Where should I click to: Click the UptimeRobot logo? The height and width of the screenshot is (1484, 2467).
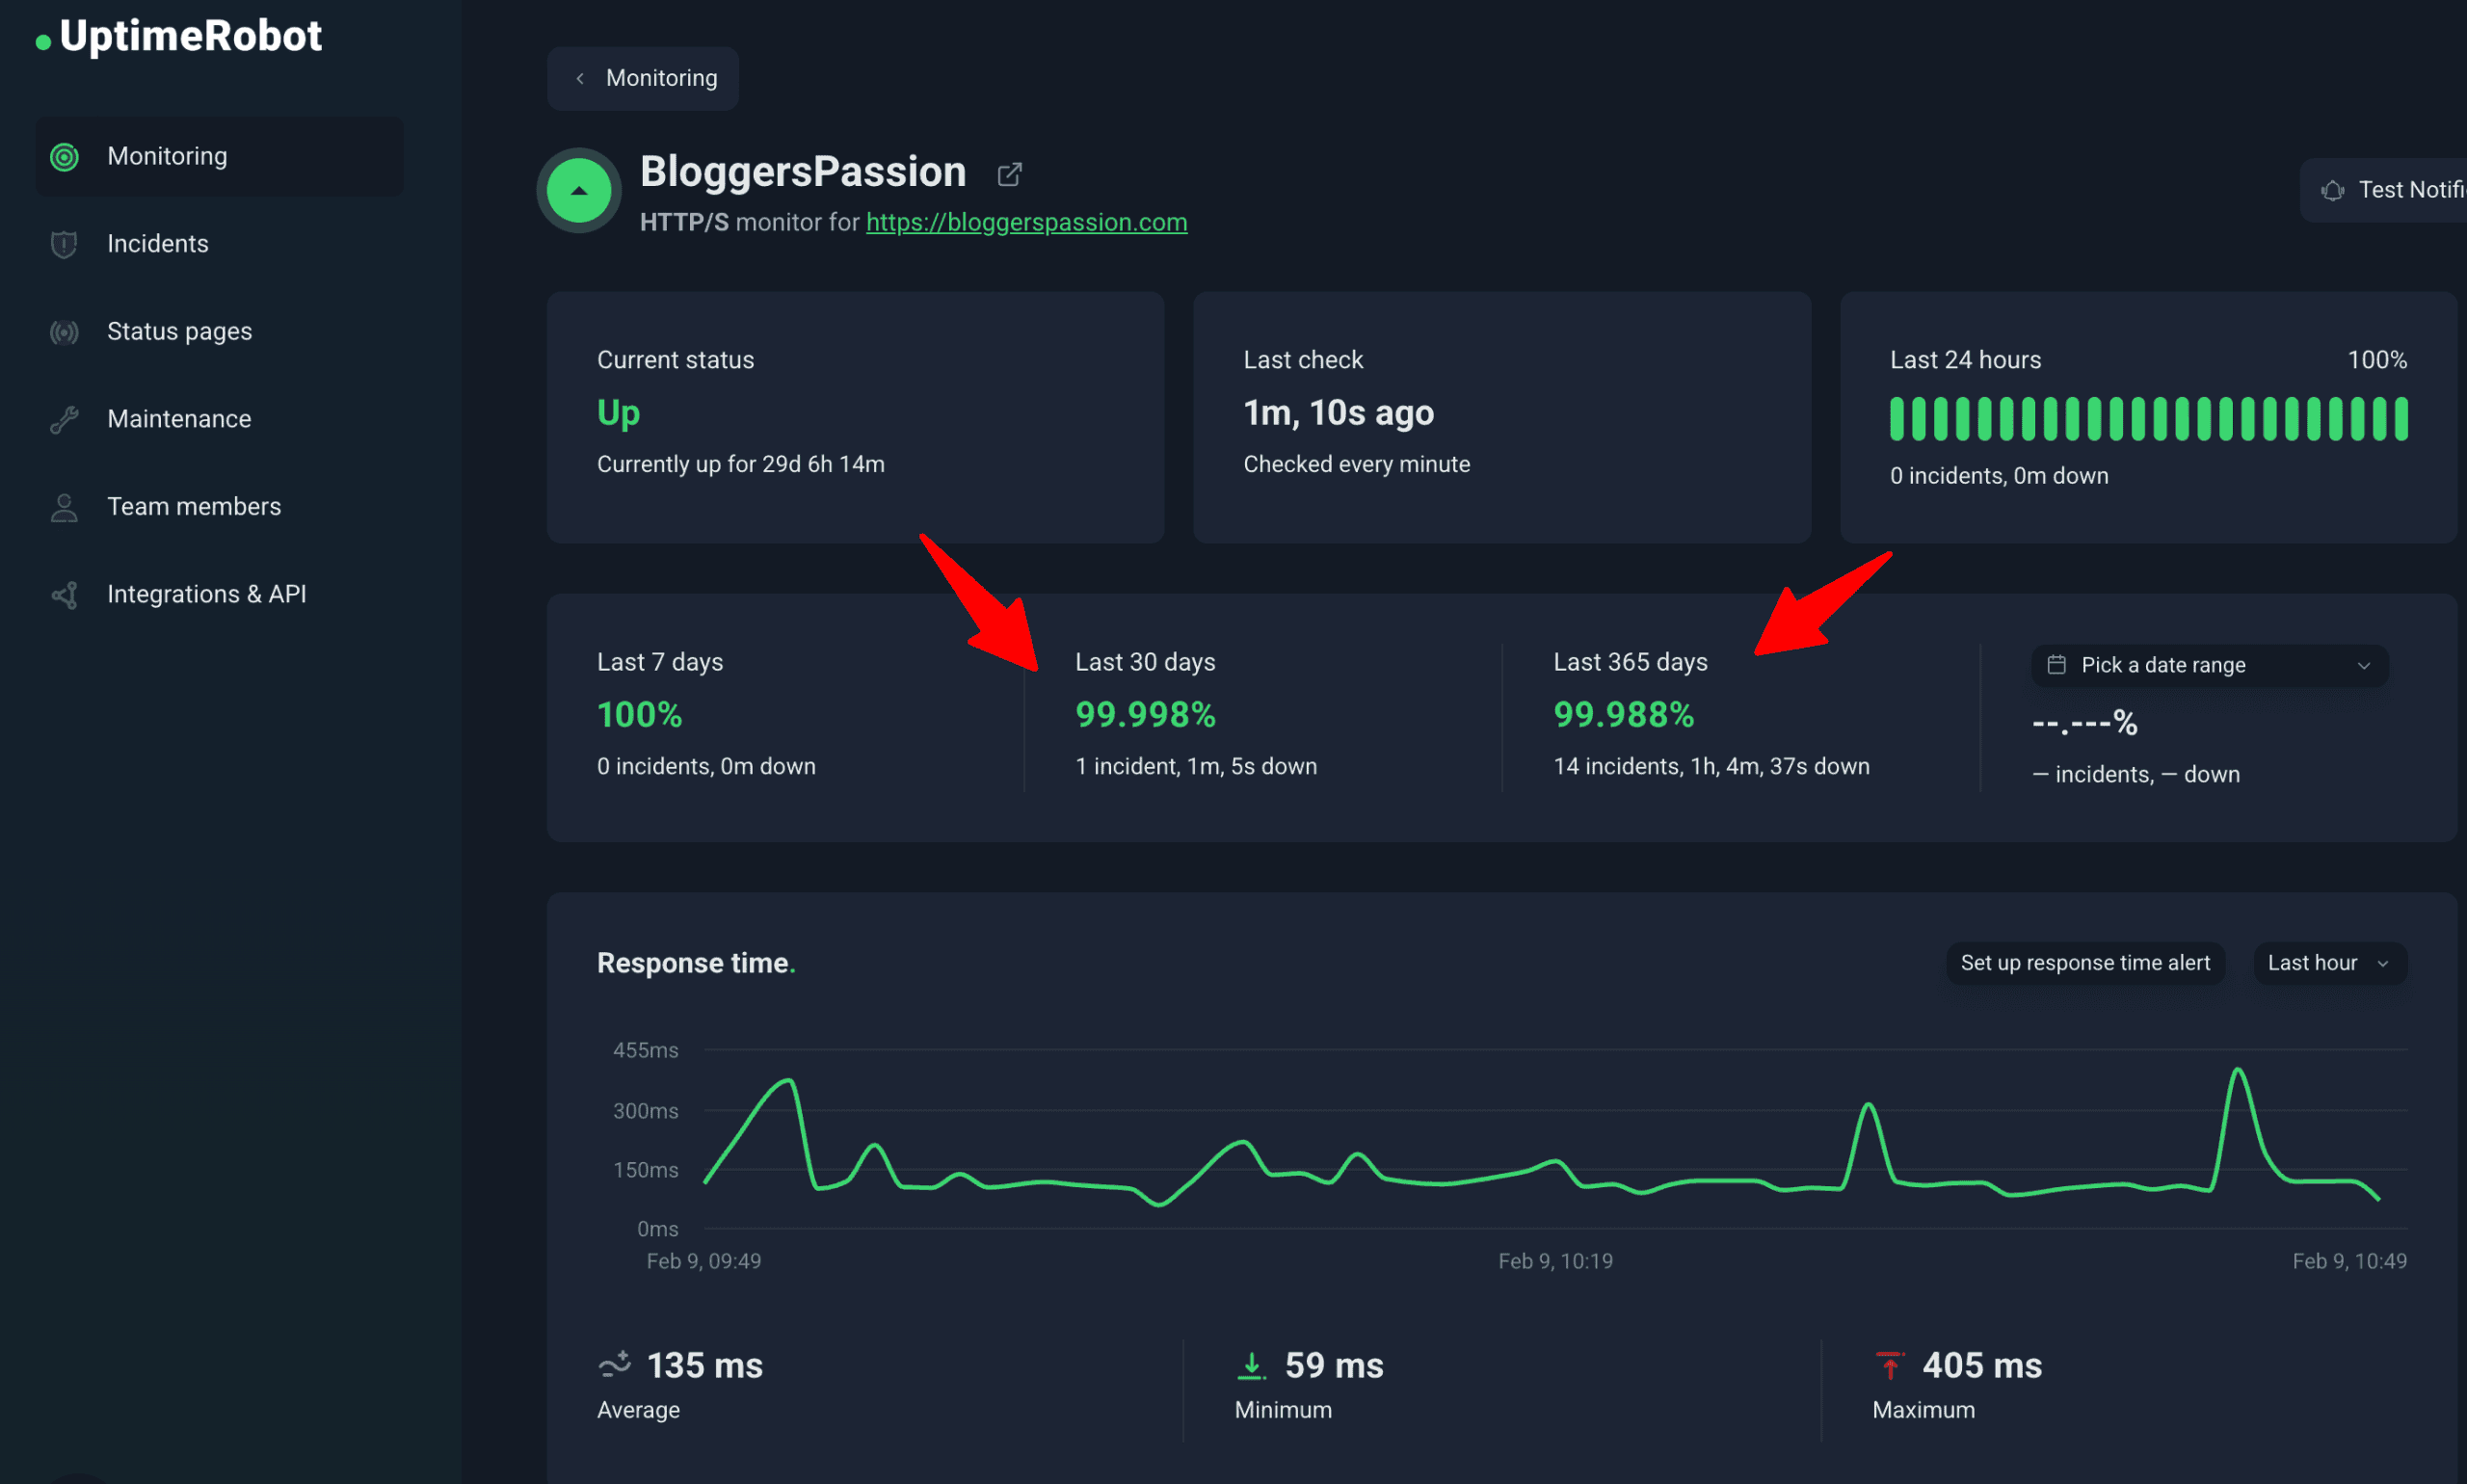[178, 36]
